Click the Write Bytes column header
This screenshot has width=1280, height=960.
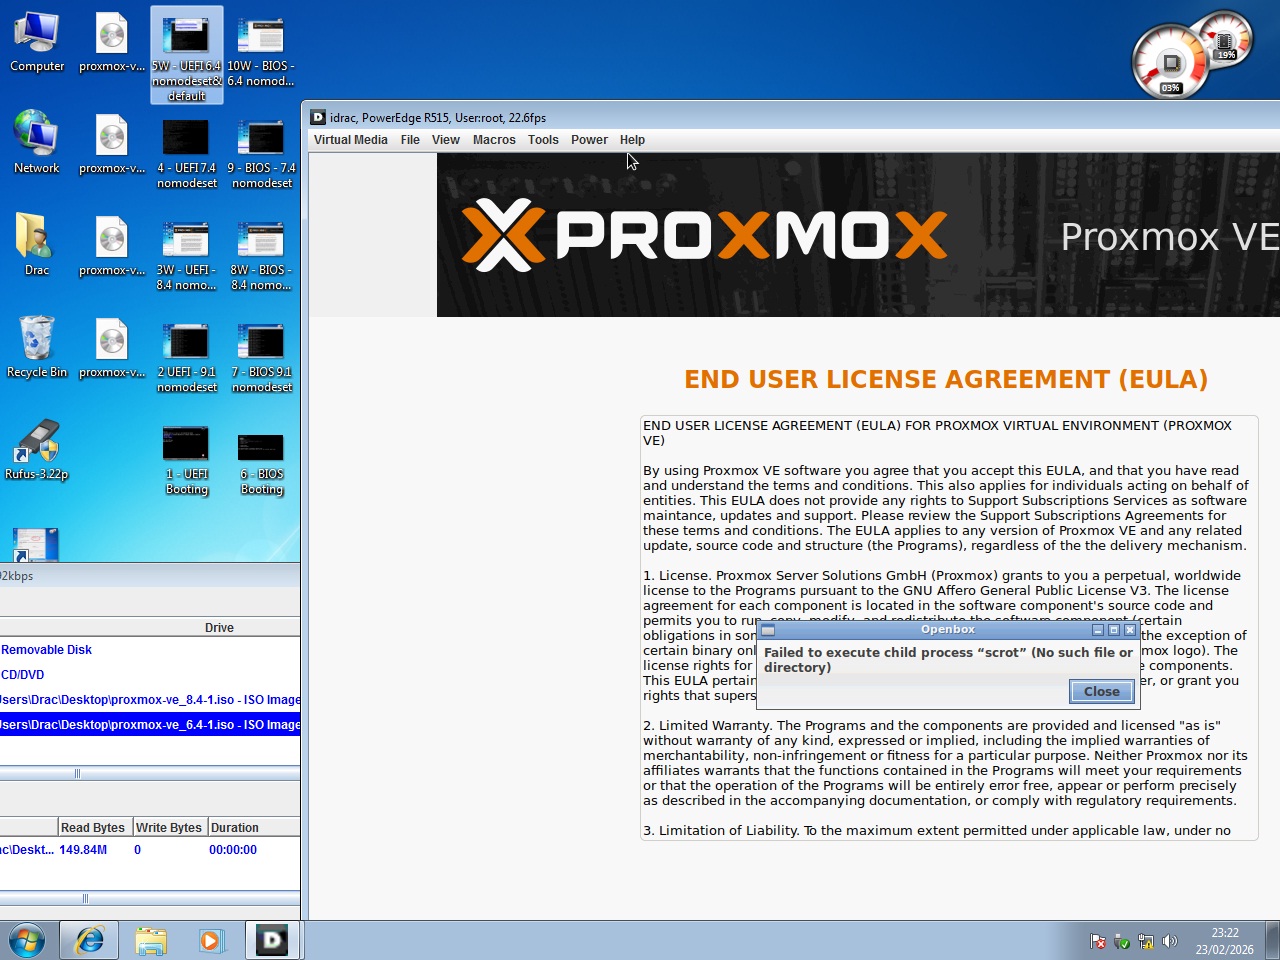click(169, 828)
